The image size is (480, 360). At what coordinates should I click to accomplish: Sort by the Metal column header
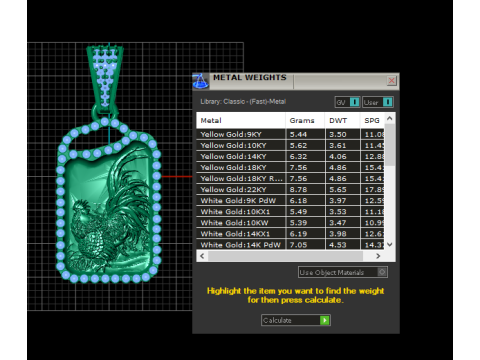point(241,120)
